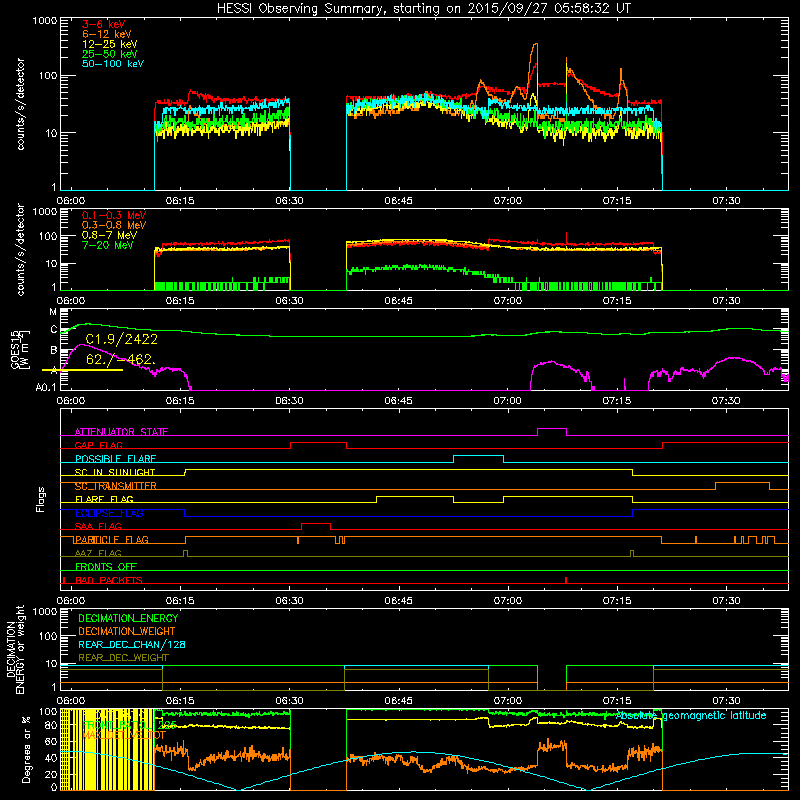
Task: Click the 62./-462. position annotation
Action: (120, 360)
